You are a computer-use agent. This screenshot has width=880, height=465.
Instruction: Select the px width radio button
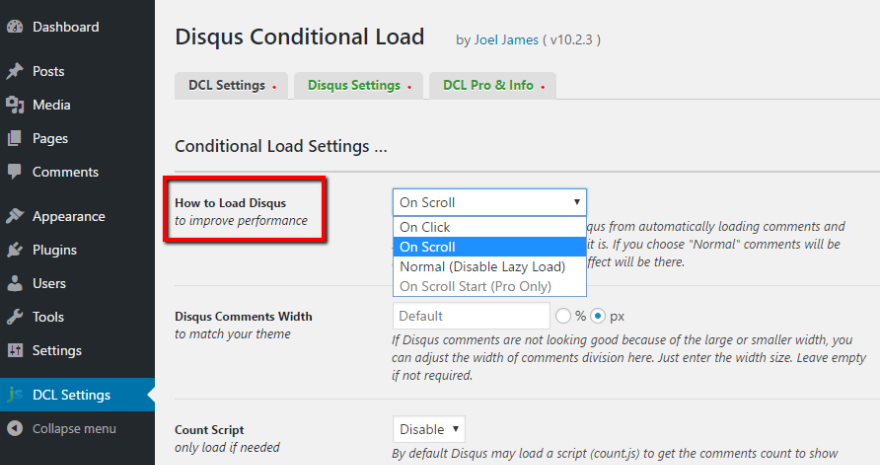pos(599,316)
